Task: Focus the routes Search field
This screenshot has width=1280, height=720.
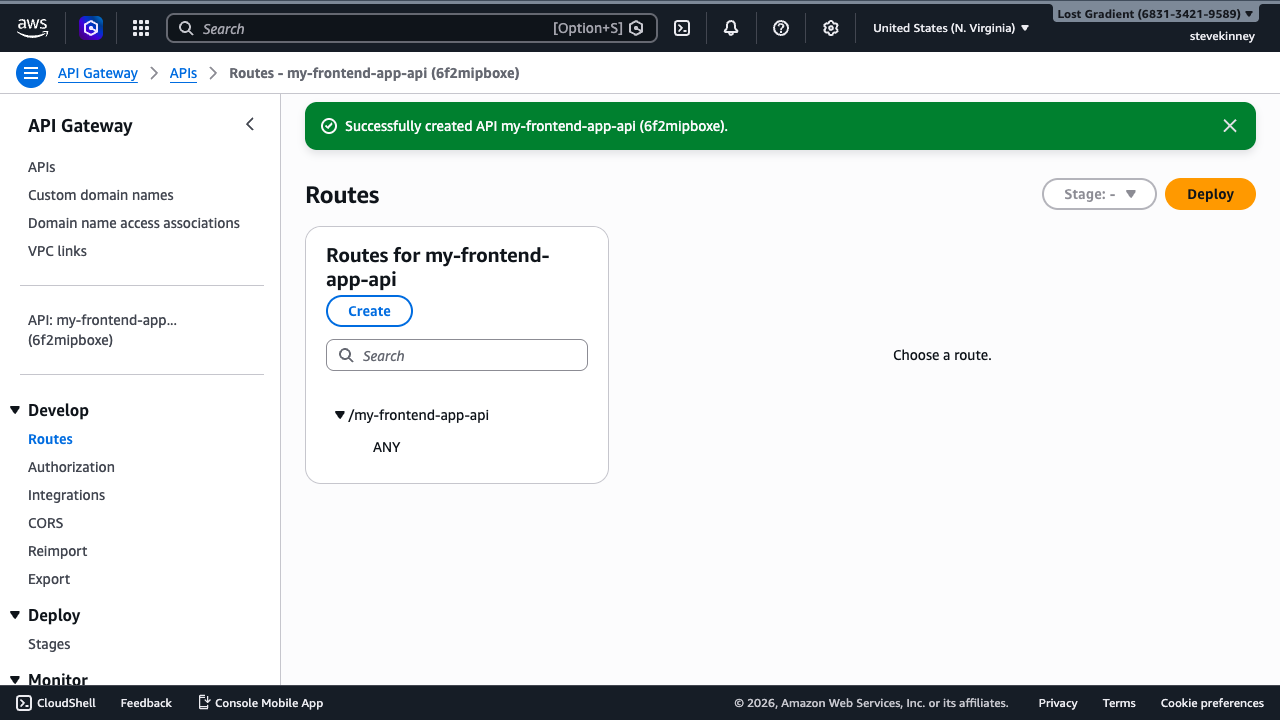Action: (457, 355)
